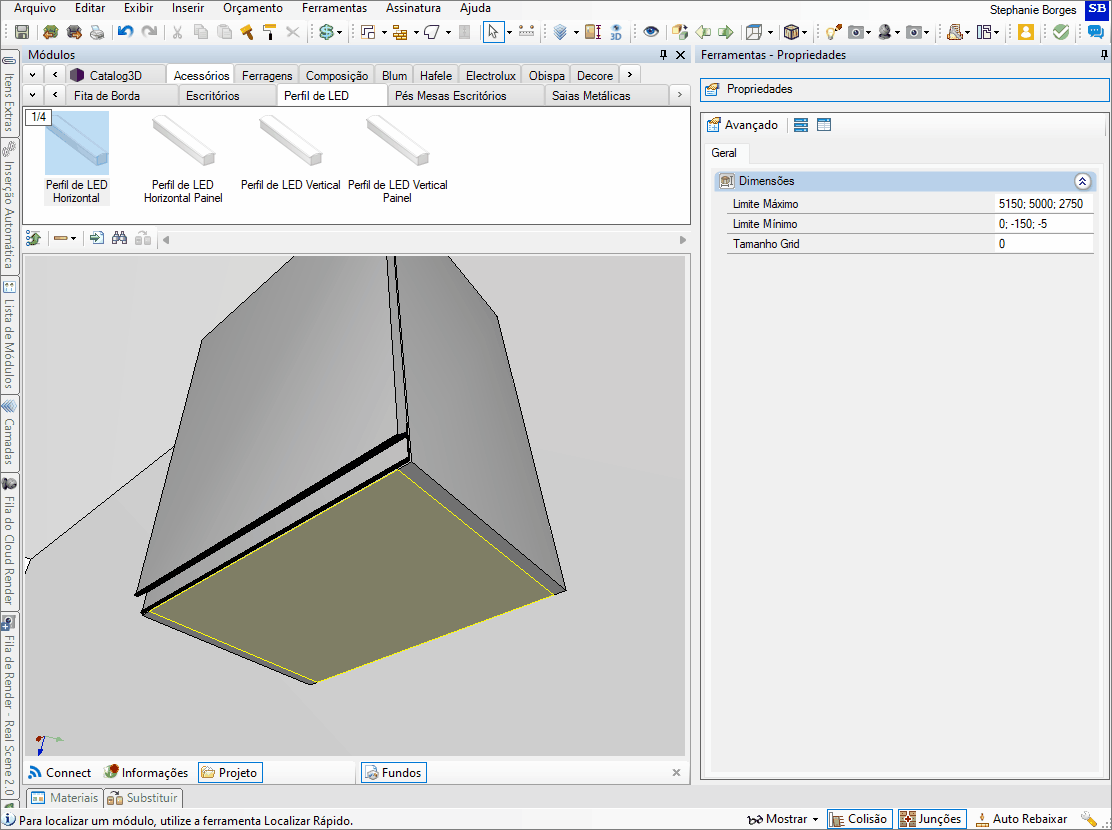Click the light bulb icon in toolbar
The image size is (1112, 830).
pyautogui.click(x=832, y=32)
